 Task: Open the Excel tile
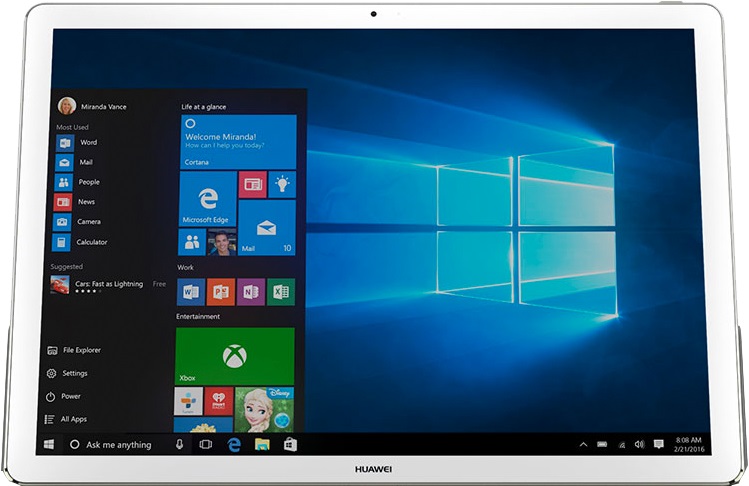[x=281, y=292]
